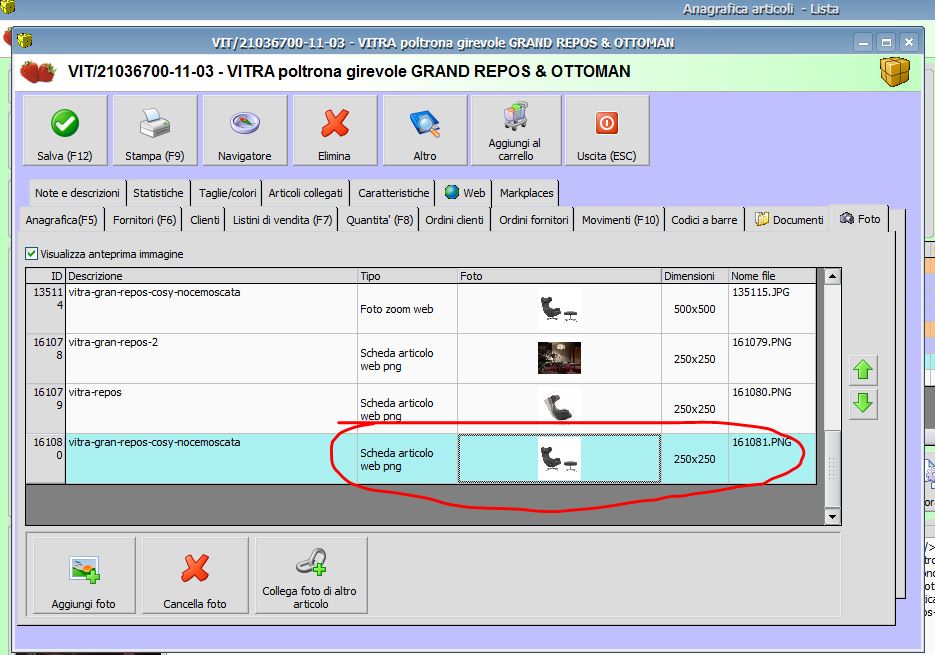Open the Statistiche tab

tap(158, 193)
